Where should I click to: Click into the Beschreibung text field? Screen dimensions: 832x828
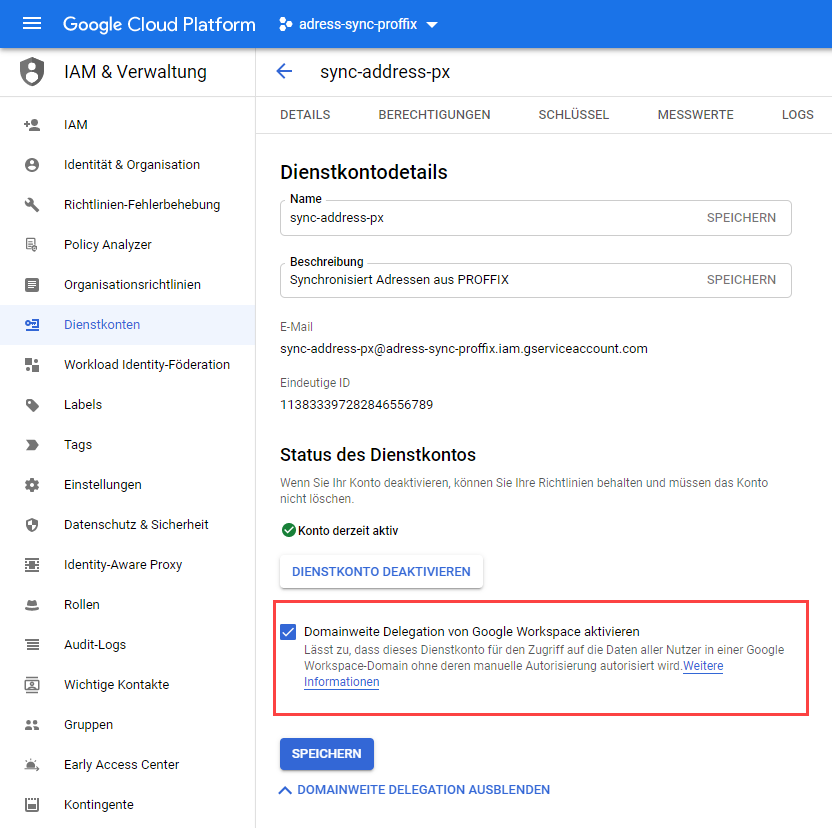tap(490, 280)
